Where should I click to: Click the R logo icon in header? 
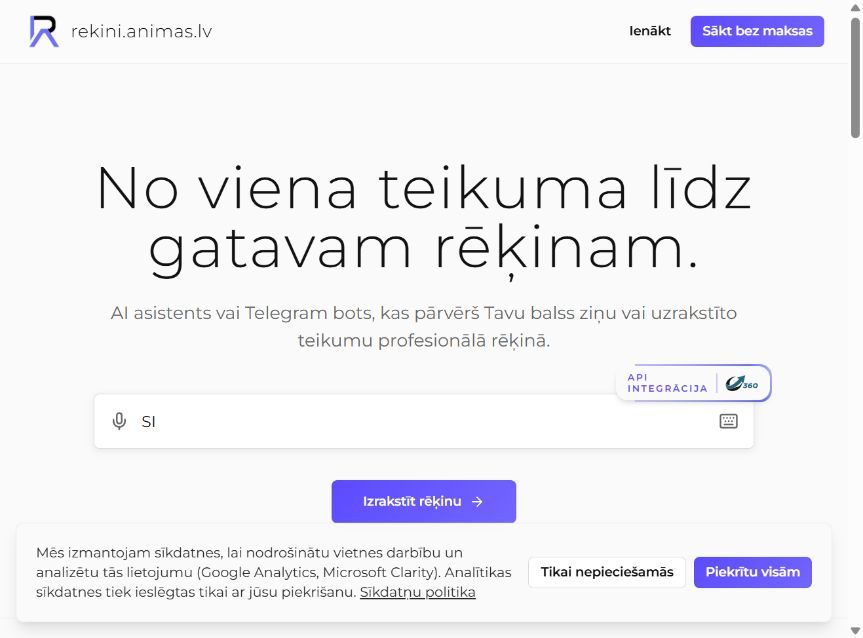(x=44, y=31)
